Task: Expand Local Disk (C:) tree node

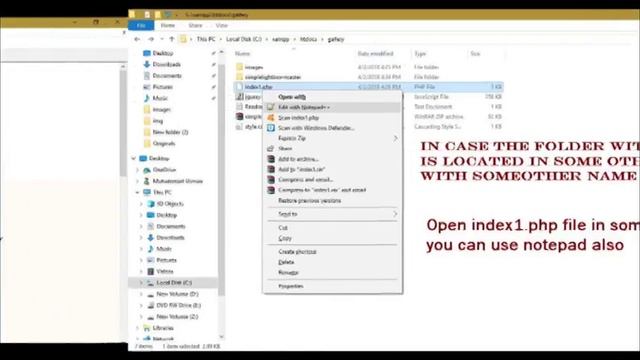Action: point(142,282)
